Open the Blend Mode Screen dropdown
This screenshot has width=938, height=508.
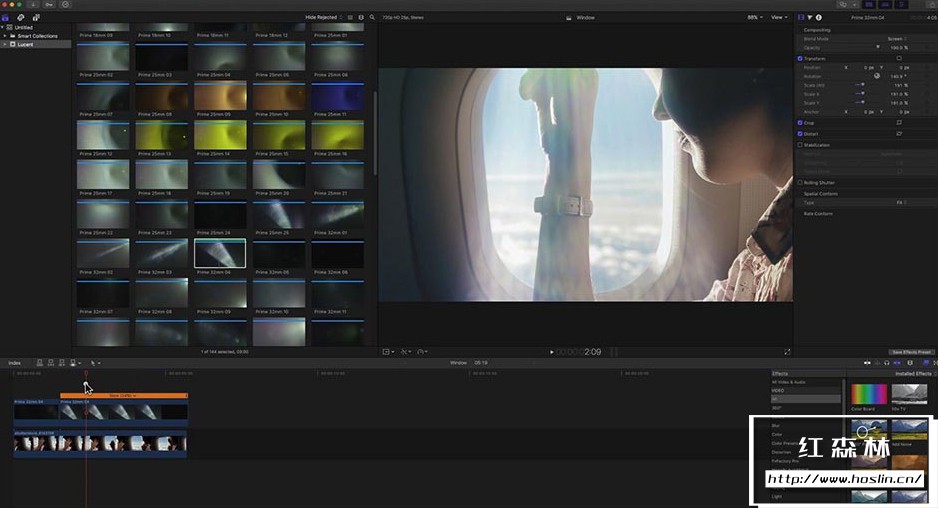897,39
